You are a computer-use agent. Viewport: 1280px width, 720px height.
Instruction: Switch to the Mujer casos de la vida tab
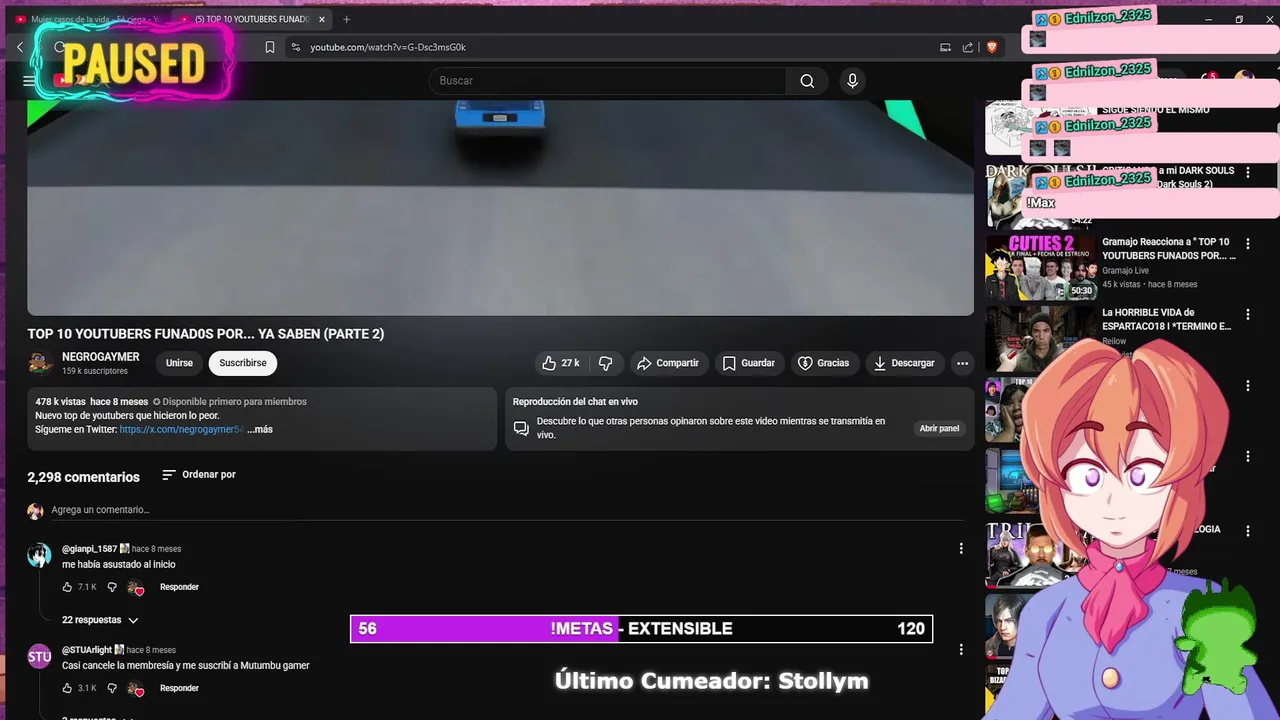pyautogui.click(x=88, y=19)
